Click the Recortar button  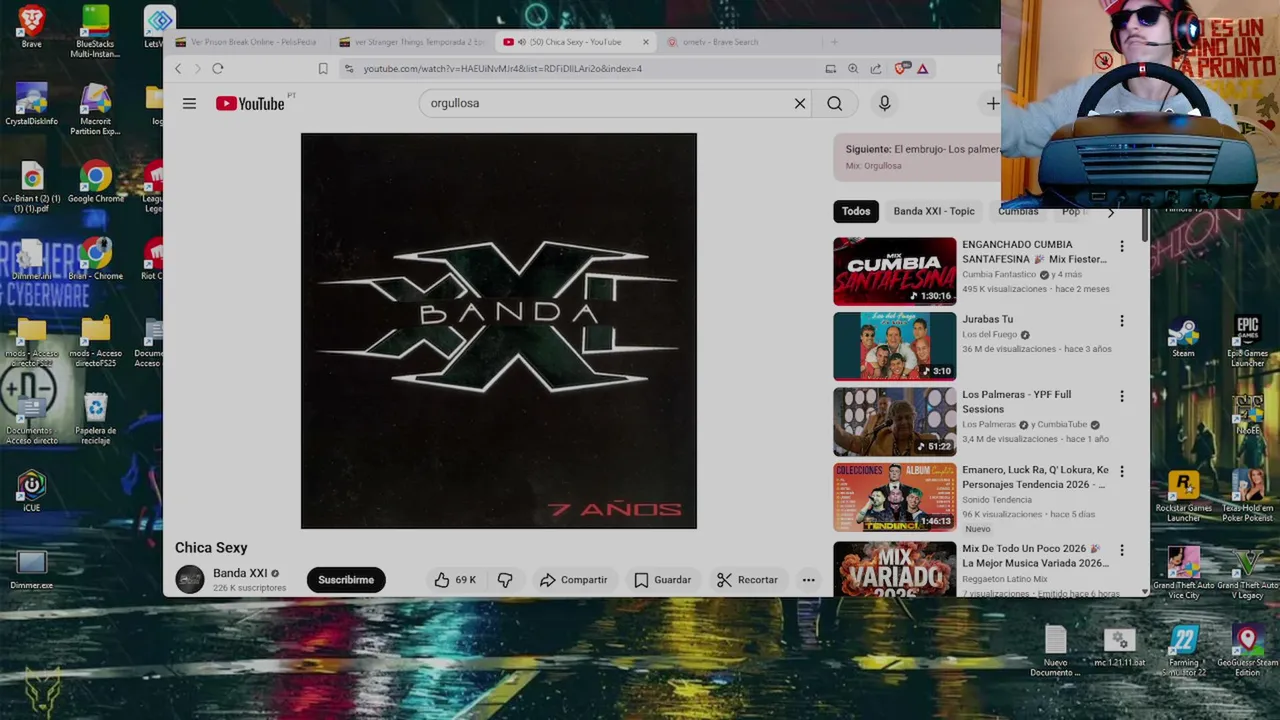747,580
